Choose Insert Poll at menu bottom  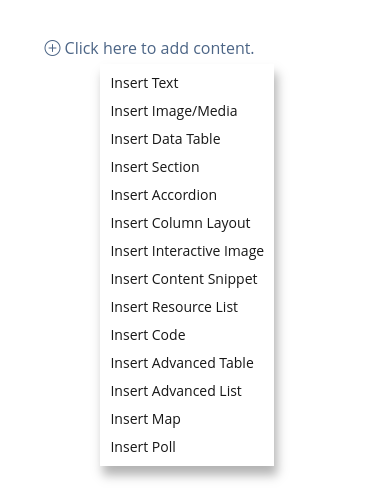[187, 447]
